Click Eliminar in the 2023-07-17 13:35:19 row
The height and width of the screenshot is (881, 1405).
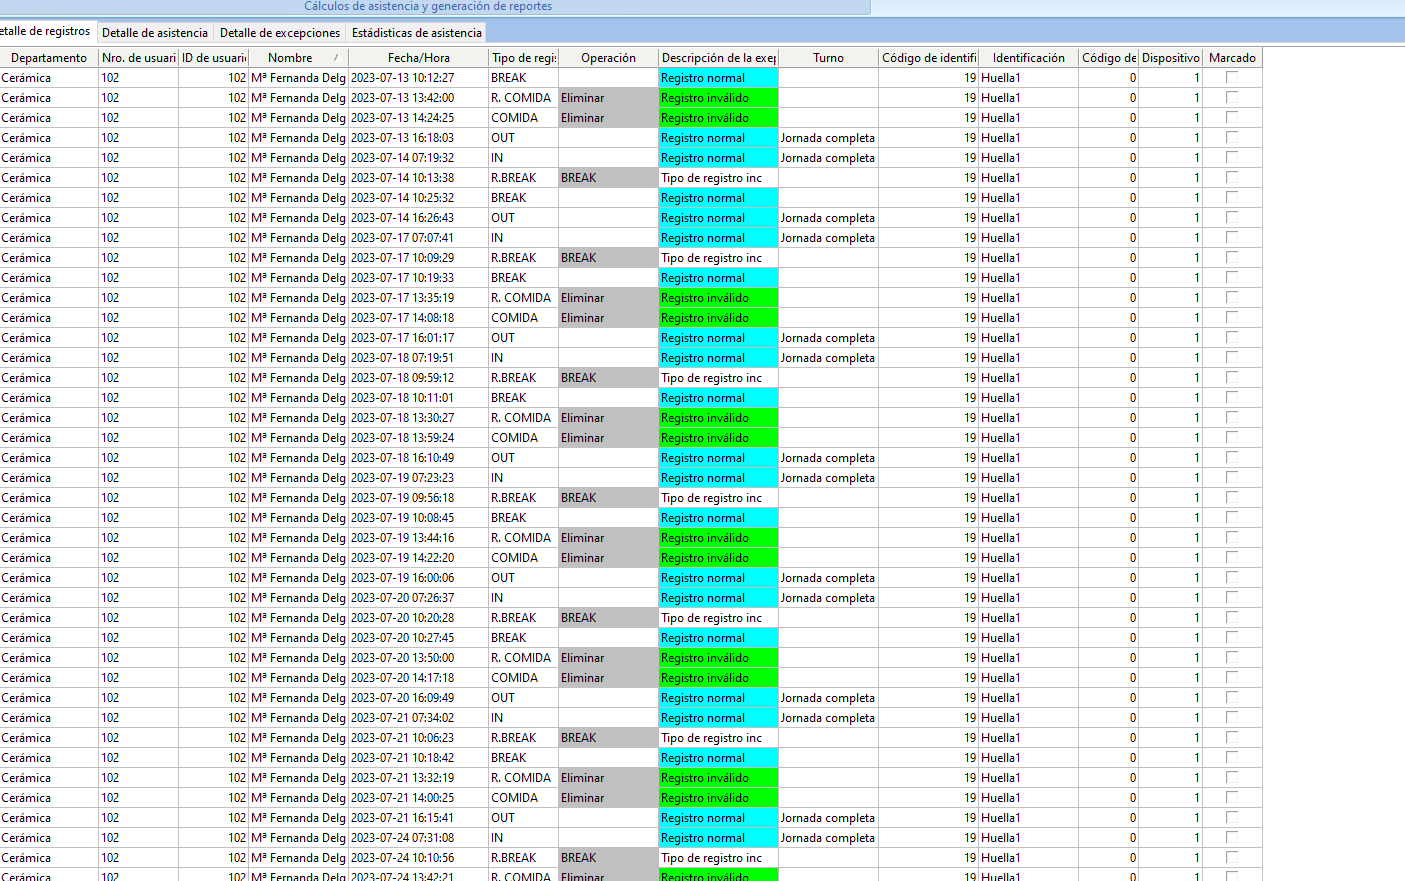pos(608,298)
